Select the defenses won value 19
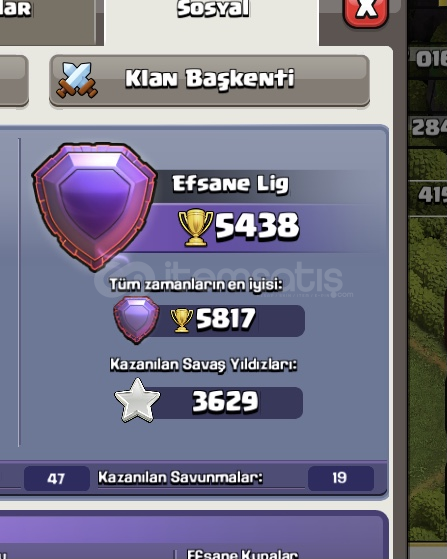The height and width of the screenshot is (559, 447). [x=340, y=478]
